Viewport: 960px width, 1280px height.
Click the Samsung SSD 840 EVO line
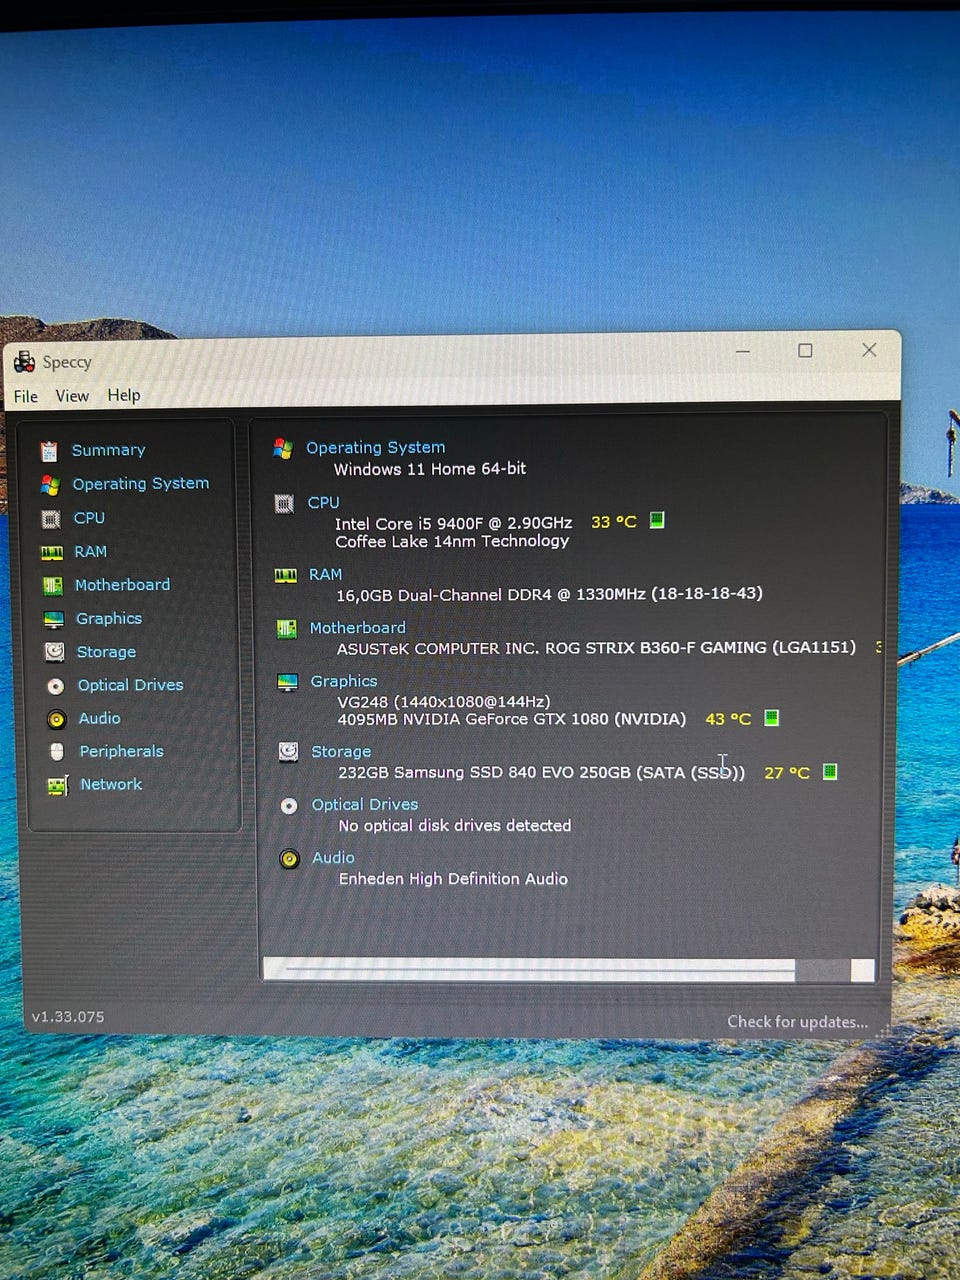tap(541, 773)
